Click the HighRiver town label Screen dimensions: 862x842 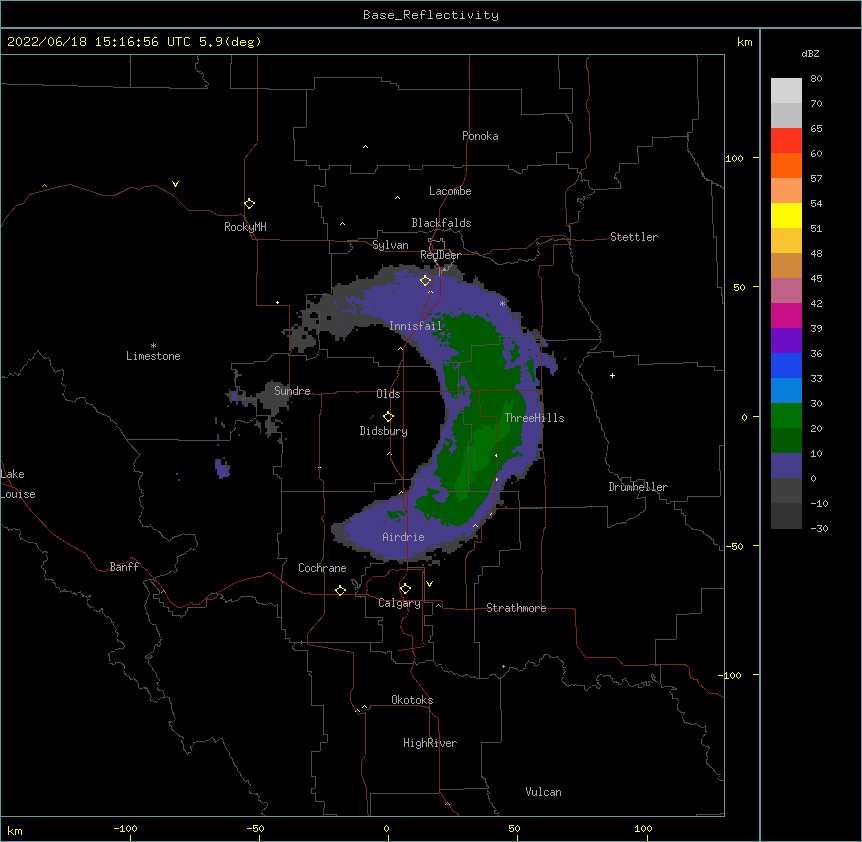430,743
